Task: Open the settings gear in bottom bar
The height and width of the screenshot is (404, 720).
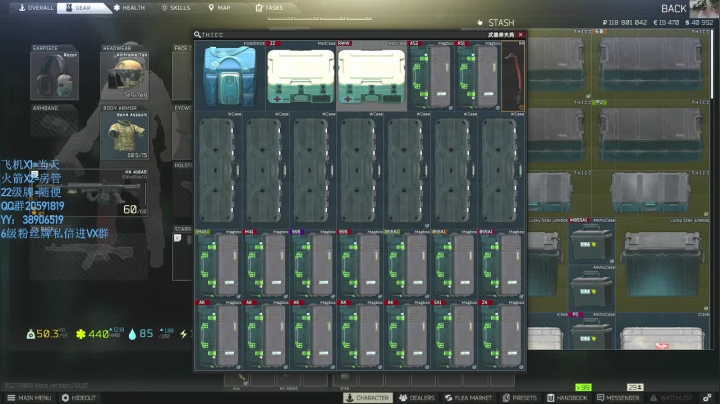Action: click(x=707, y=398)
